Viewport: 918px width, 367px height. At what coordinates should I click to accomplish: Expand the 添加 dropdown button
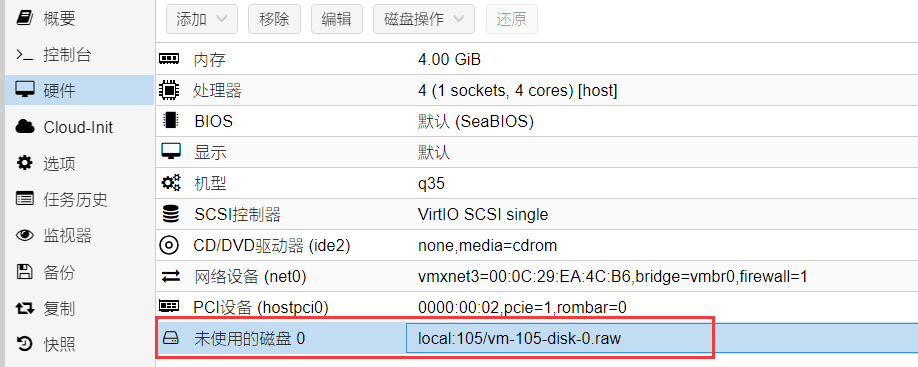tap(202, 19)
